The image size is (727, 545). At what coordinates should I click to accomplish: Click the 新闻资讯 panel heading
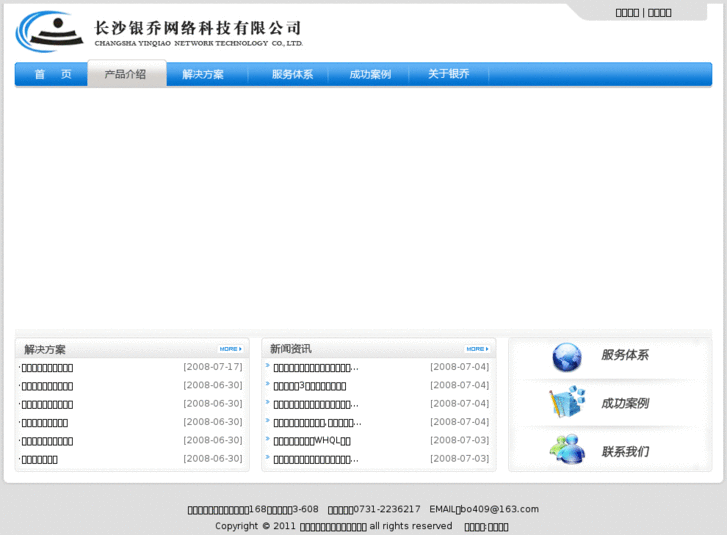click(x=291, y=349)
